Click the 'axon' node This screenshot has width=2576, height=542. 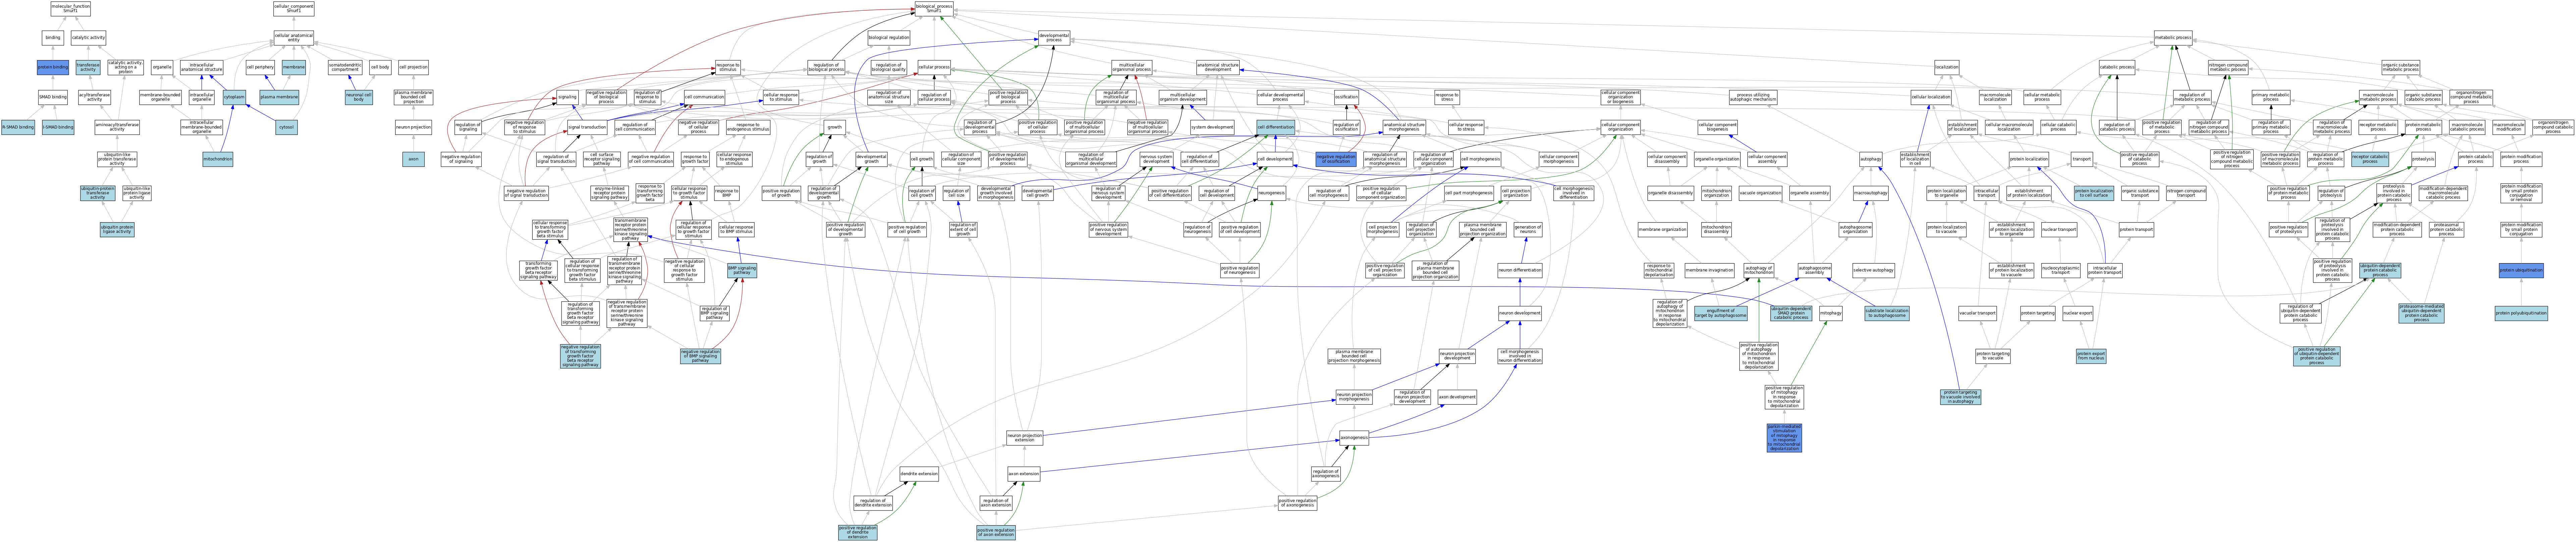[413, 159]
